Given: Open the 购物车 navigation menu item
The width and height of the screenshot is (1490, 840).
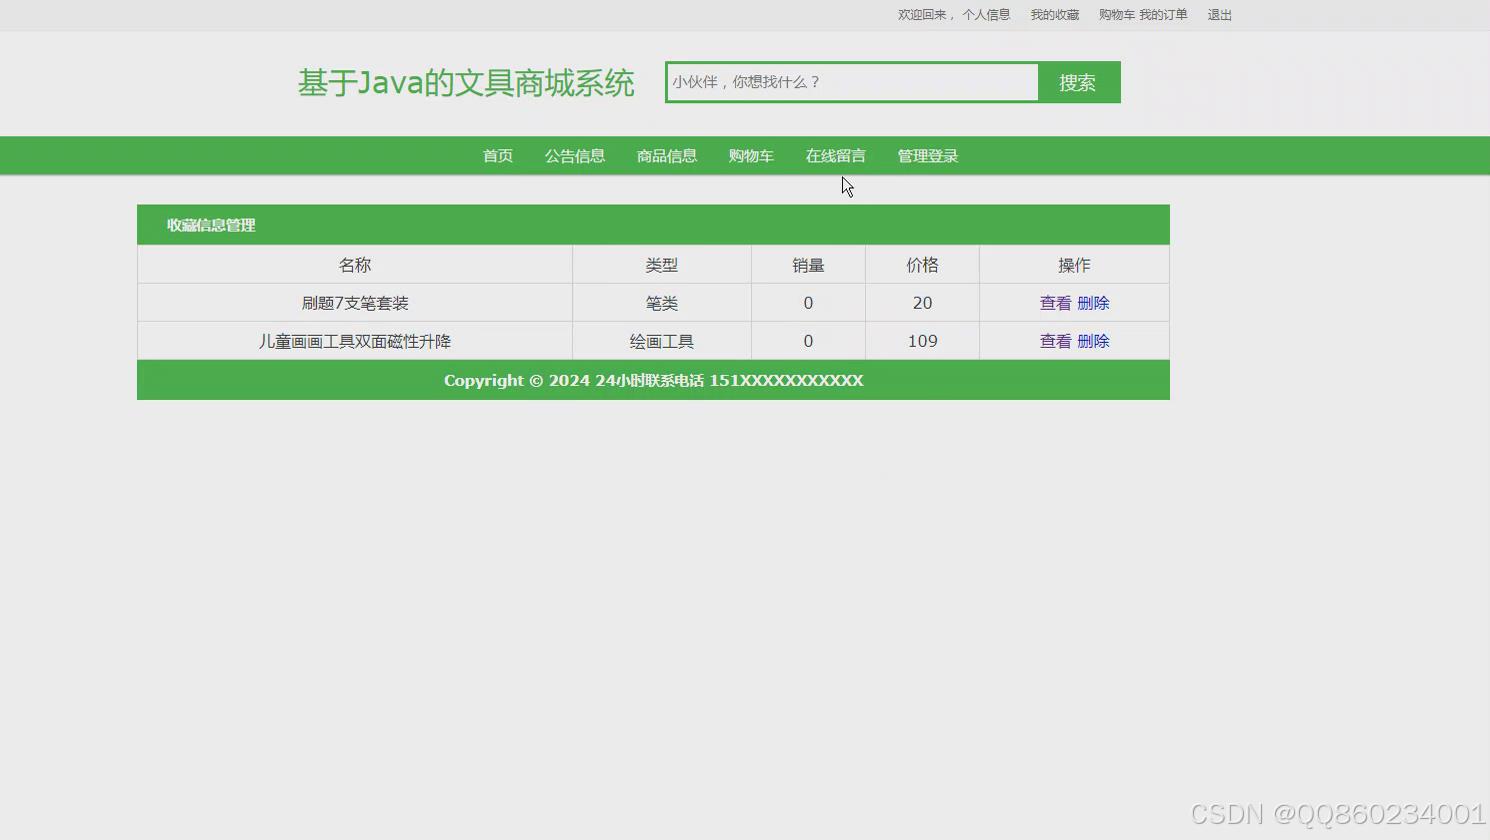Looking at the screenshot, I should [751, 155].
